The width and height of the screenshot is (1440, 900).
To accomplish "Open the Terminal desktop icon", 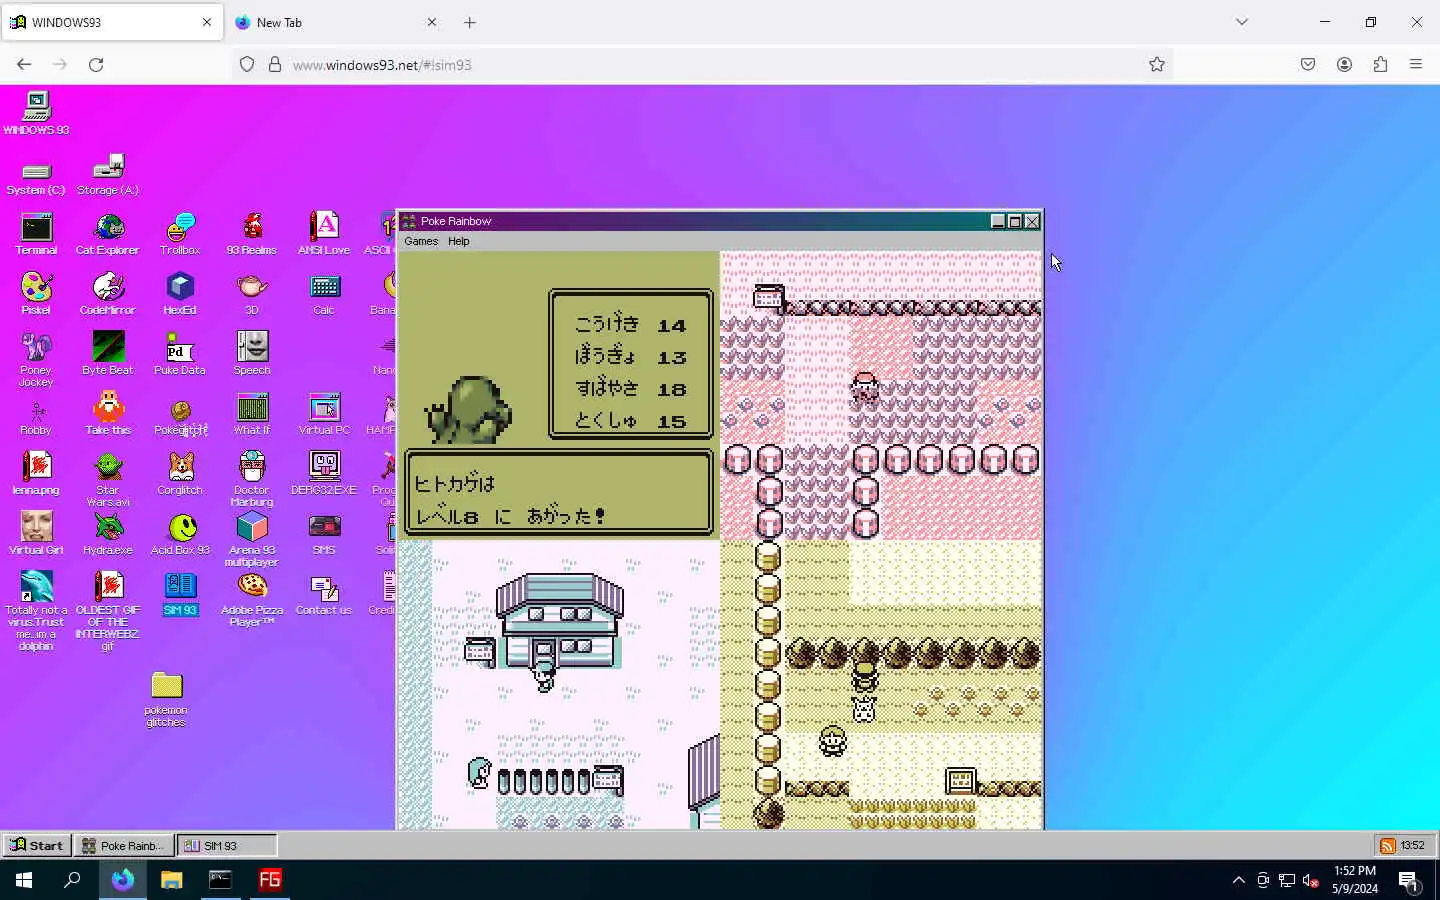I will pos(36,235).
